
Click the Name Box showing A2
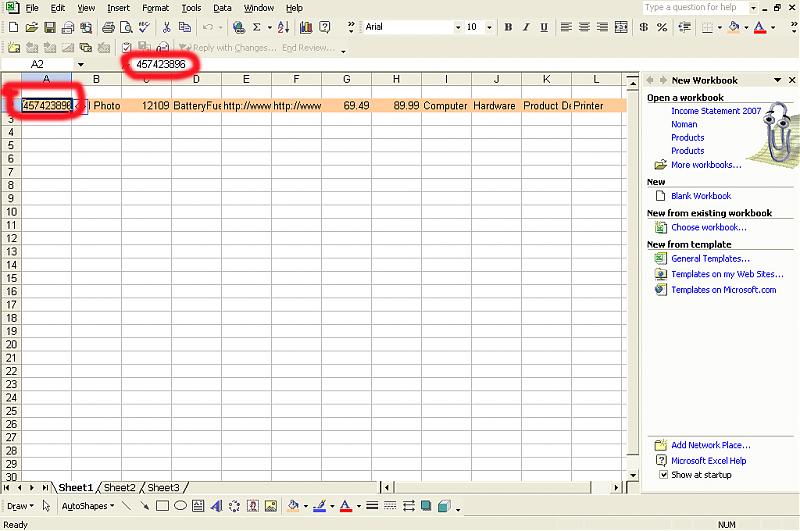point(38,64)
